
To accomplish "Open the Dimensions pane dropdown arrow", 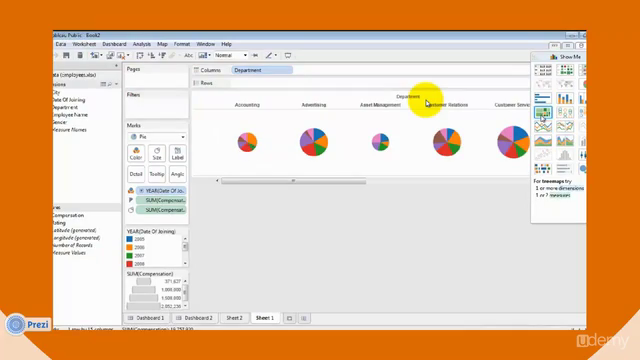I will 117,84.
